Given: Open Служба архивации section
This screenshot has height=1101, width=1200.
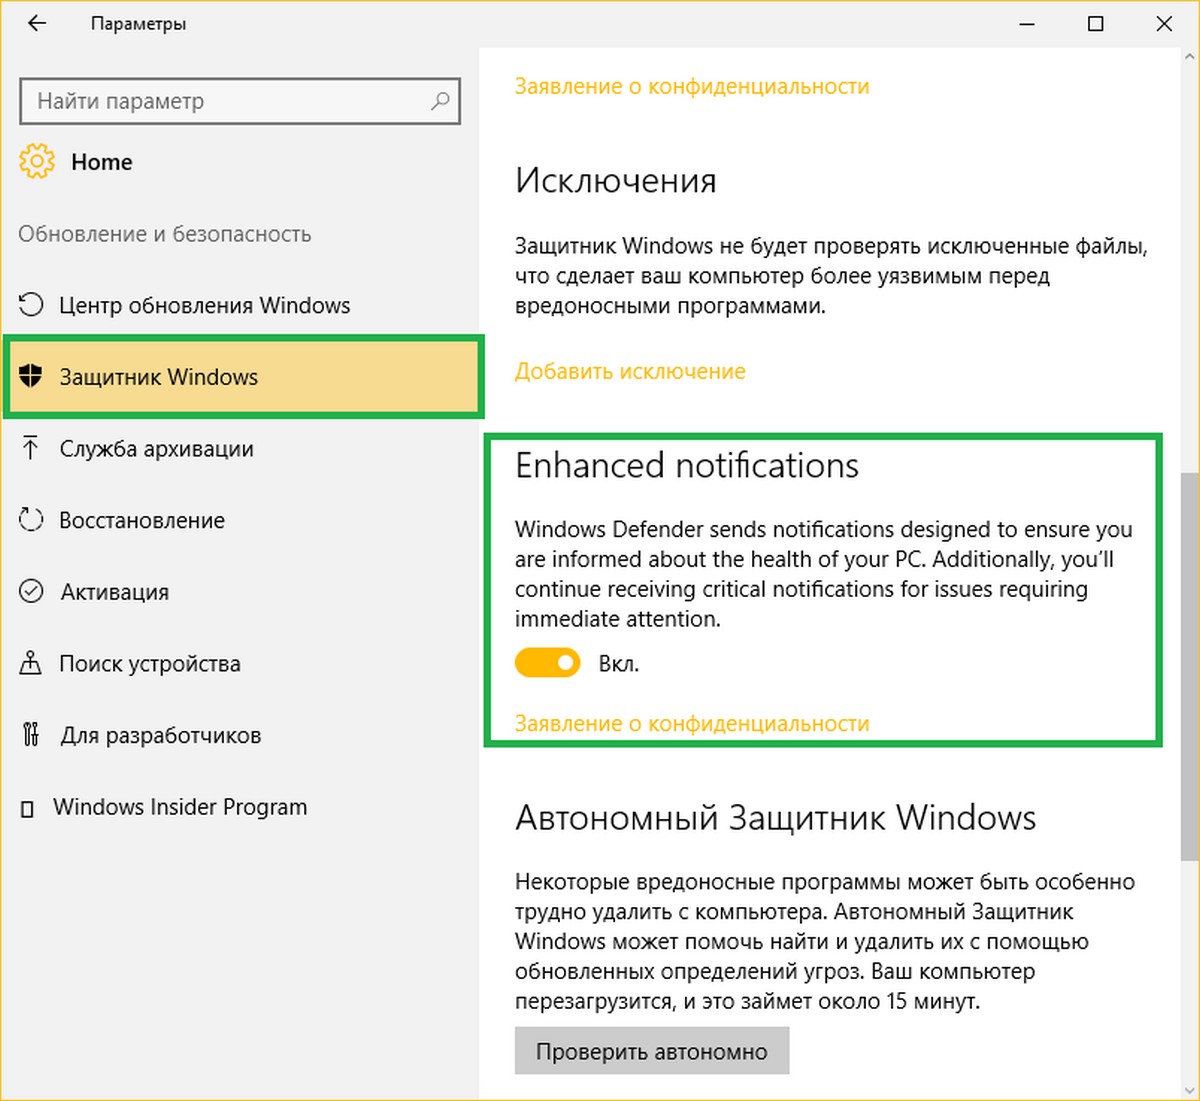Looking at the screenshot, I should (242, 448).
